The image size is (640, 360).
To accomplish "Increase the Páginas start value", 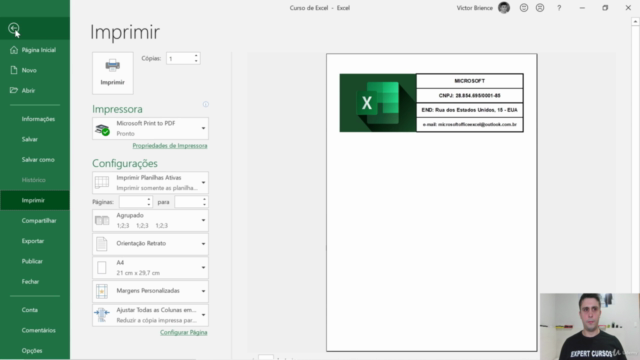I will [149, 199].
